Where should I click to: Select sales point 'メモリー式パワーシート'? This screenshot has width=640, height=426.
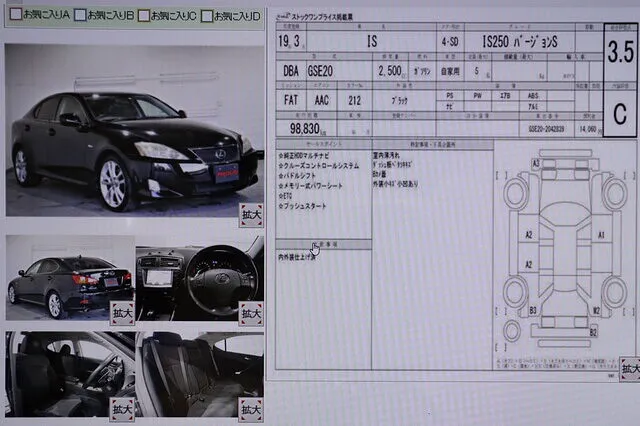(x=311, y=186)
